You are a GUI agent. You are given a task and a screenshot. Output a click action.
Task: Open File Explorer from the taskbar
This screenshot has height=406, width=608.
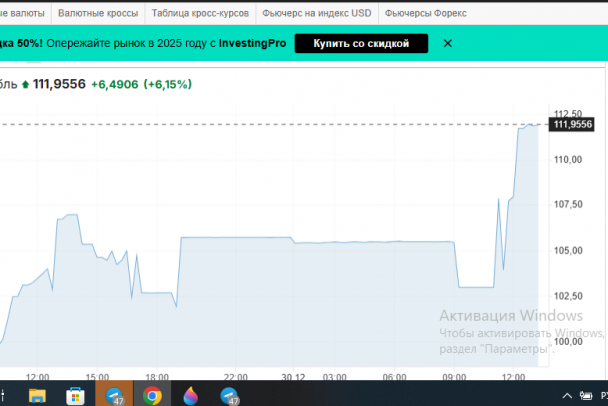[x=36, y=394]
